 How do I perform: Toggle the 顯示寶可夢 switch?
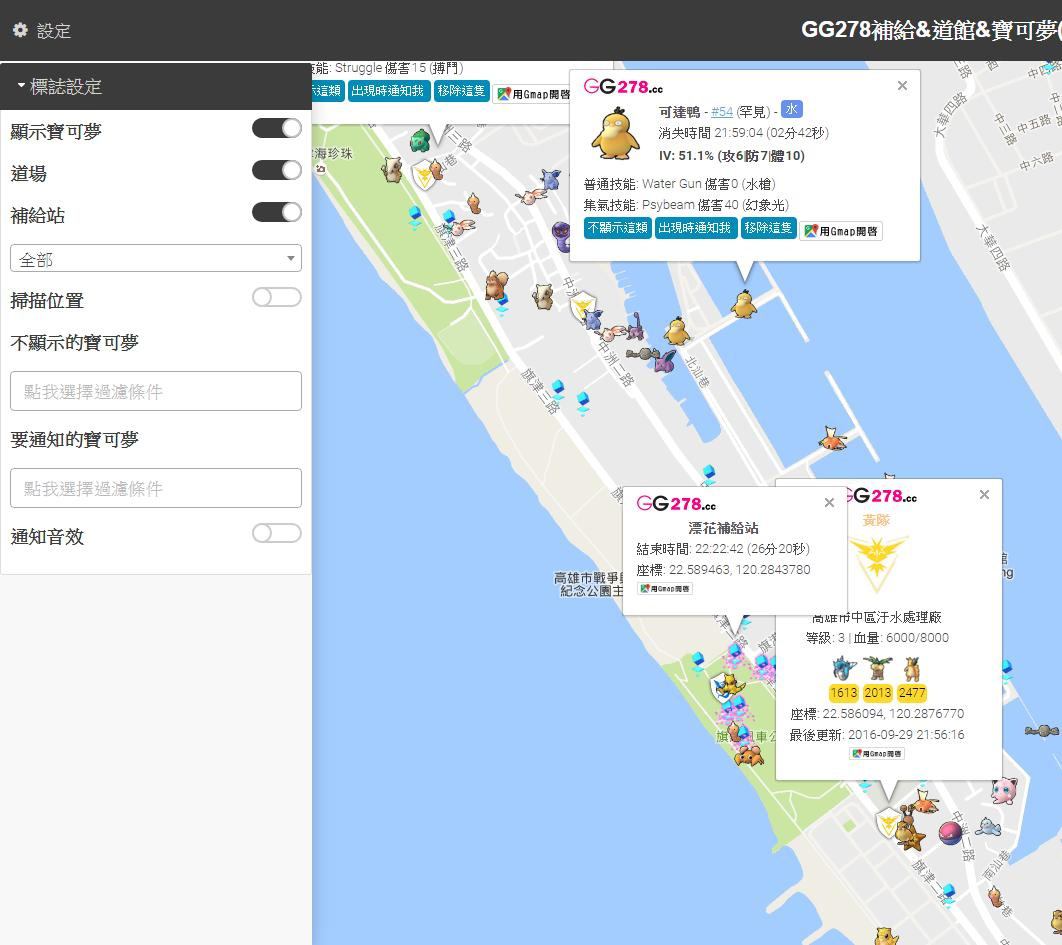[x=276, y=128]
